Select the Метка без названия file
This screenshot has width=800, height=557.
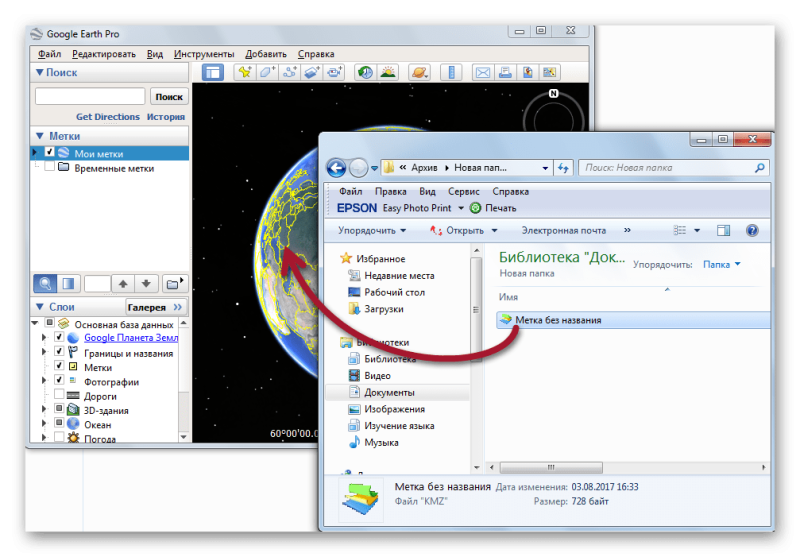[633, 320]
